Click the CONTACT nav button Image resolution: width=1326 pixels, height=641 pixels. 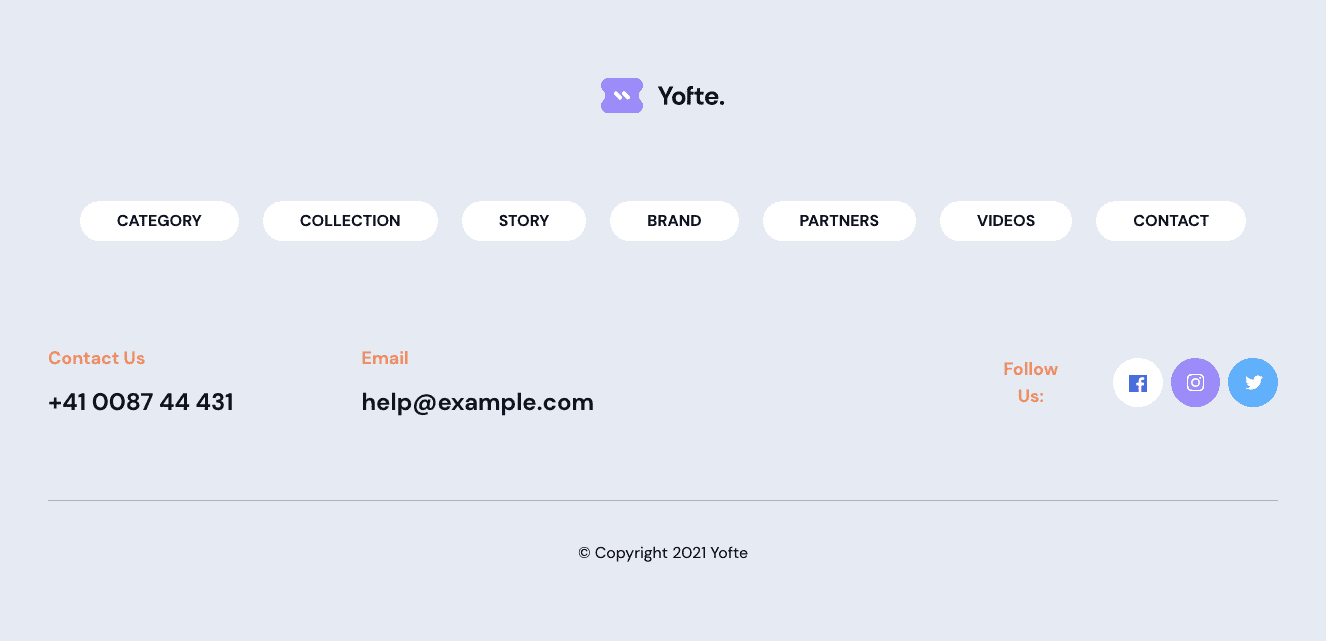1171,221
